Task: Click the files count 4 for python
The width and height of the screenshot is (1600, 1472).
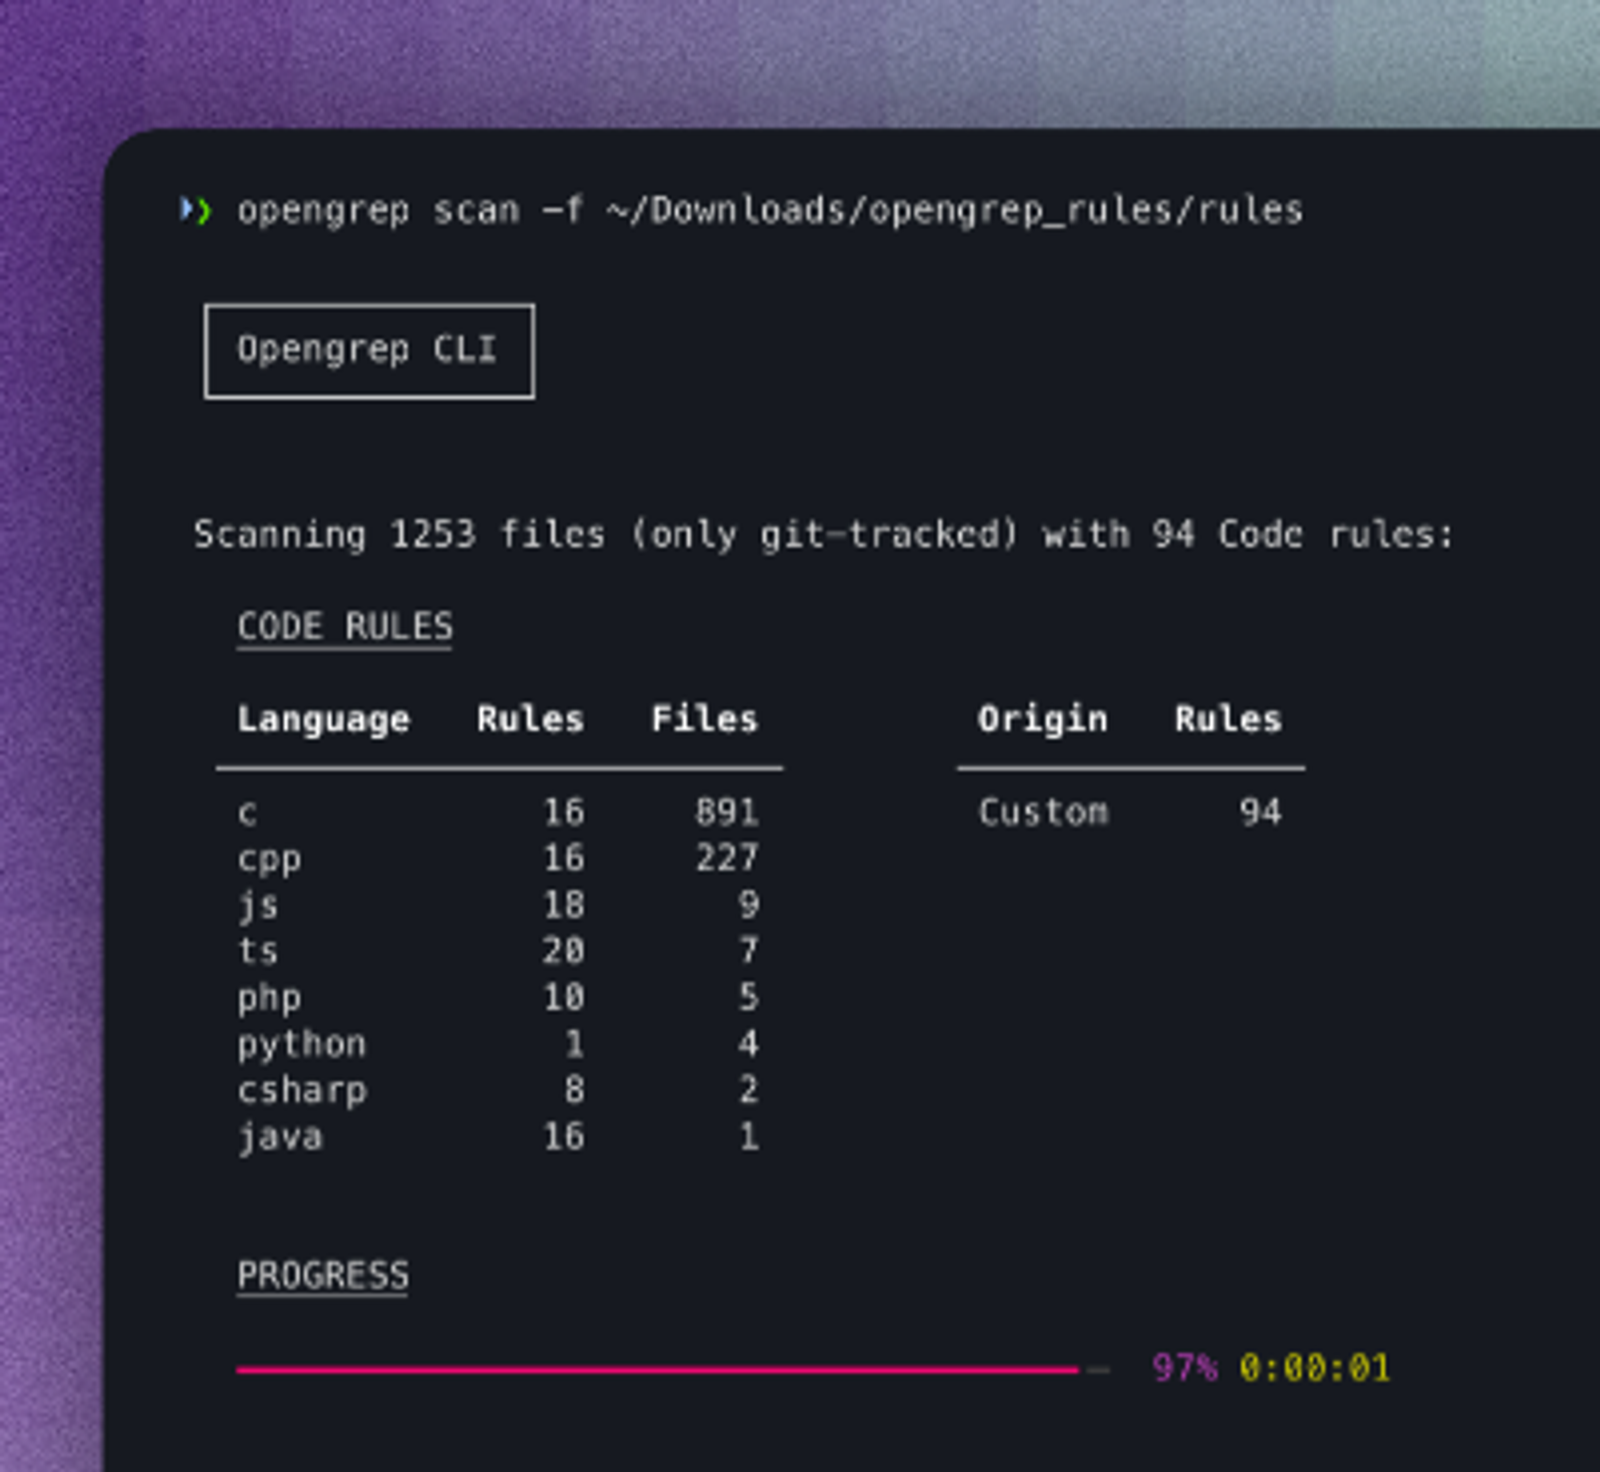Action: point(749,1044)
